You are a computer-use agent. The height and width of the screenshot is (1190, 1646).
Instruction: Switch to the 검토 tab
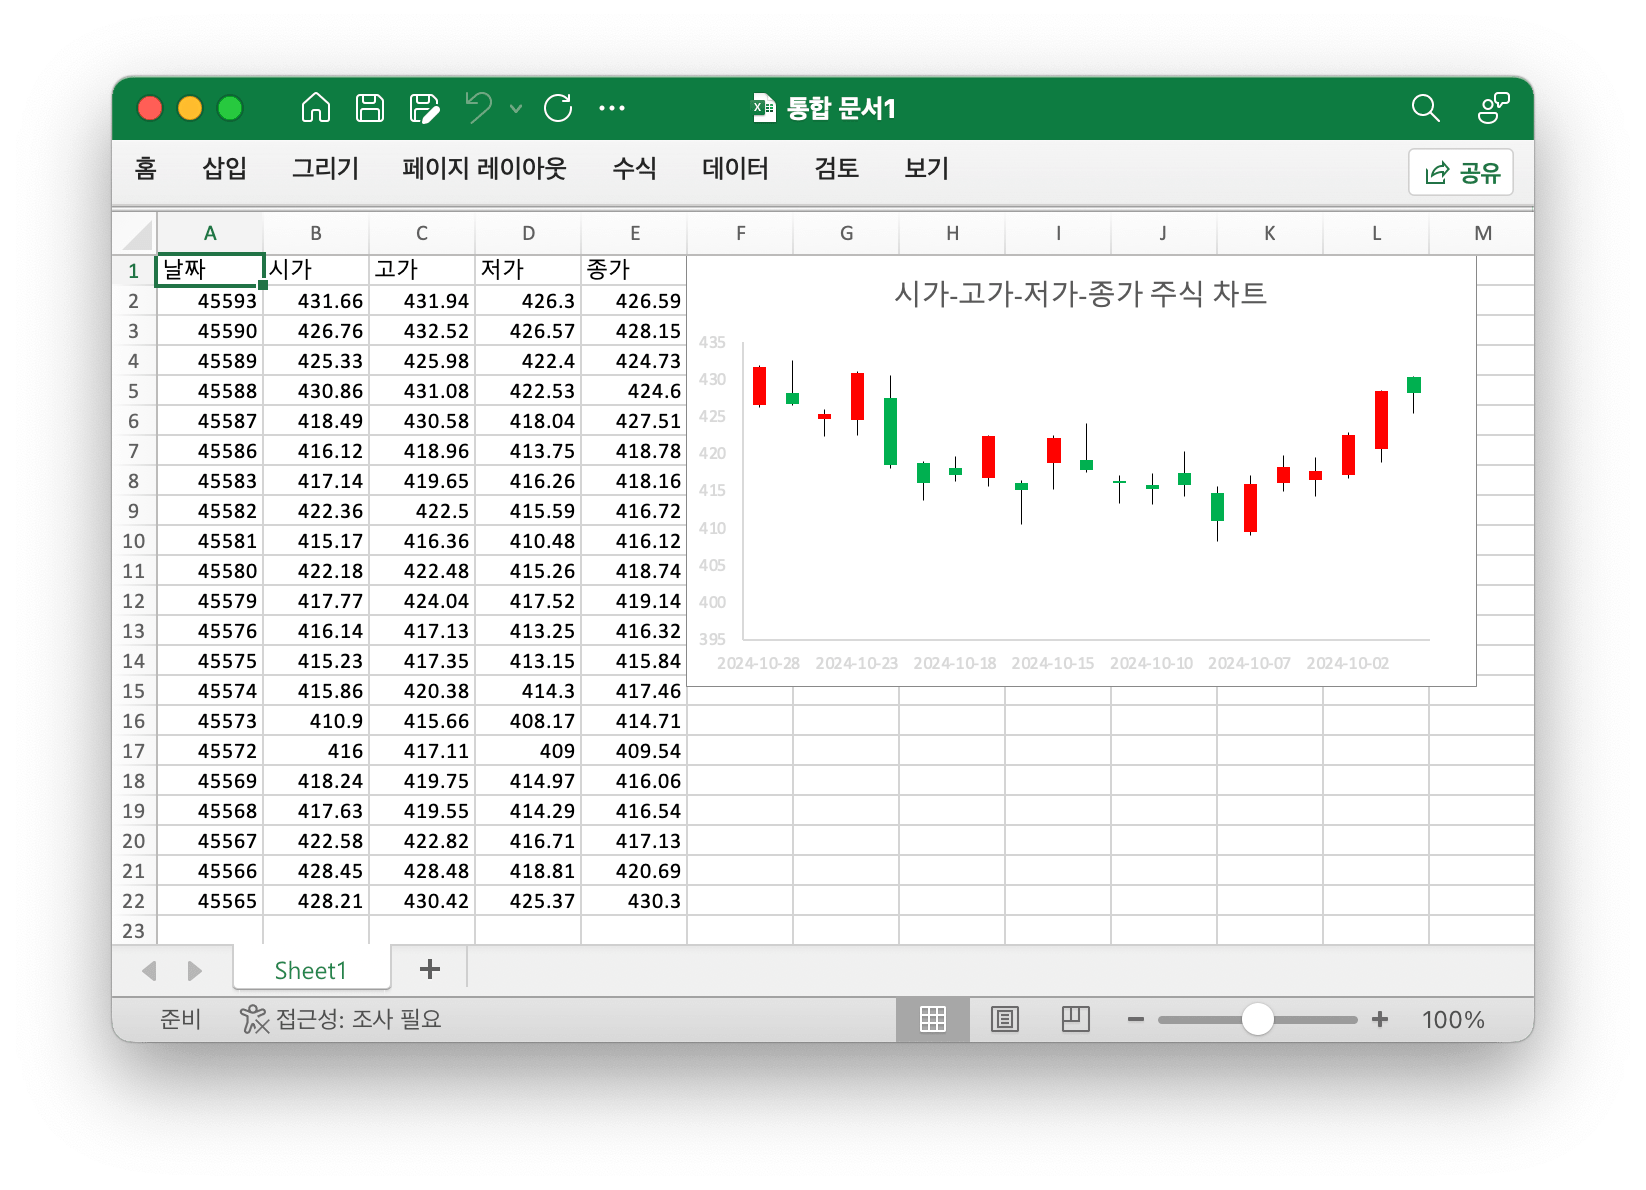point(836,168)
